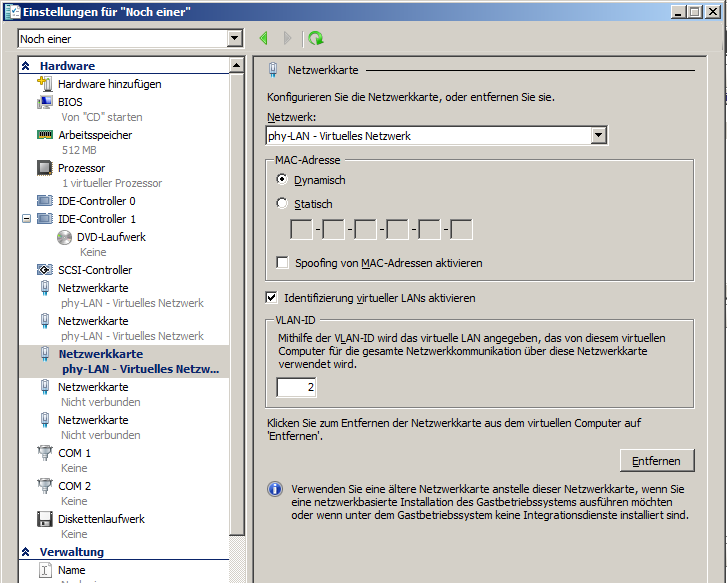Uncheck 'Identifizierung virtueller LANs aktivieren'

pos(271,297)
